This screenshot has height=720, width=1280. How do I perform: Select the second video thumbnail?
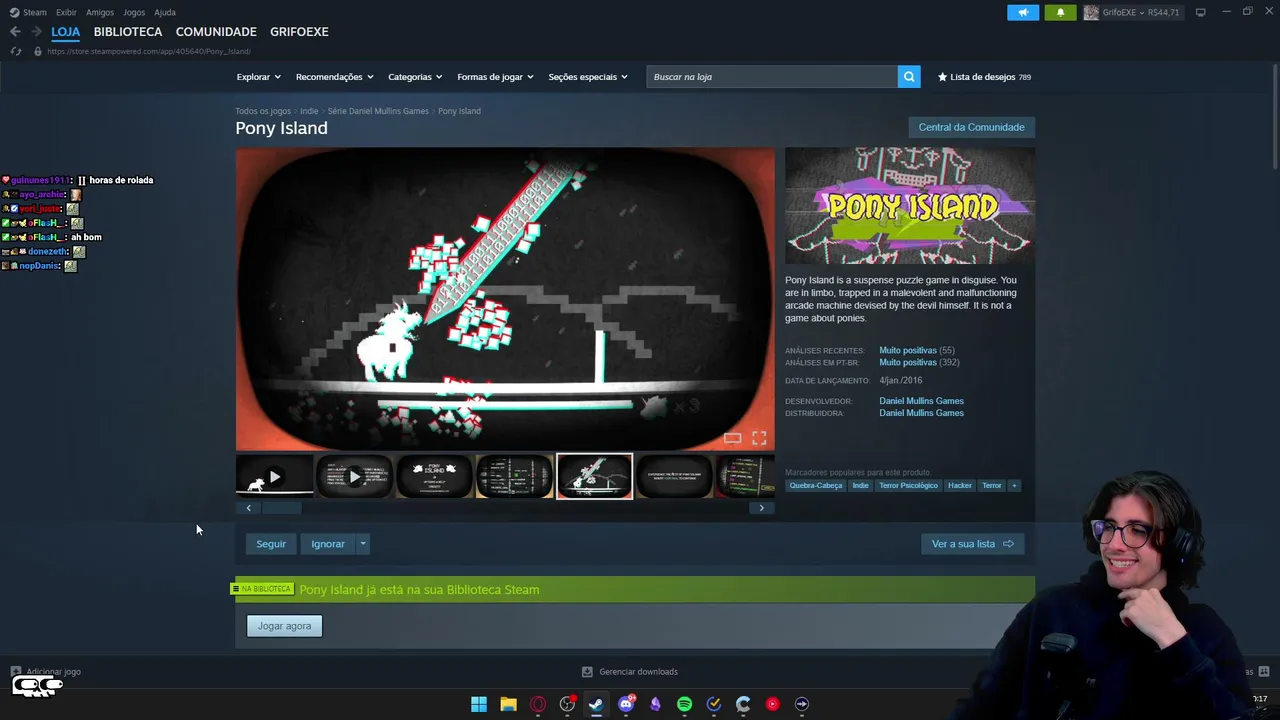click(354, 477)
